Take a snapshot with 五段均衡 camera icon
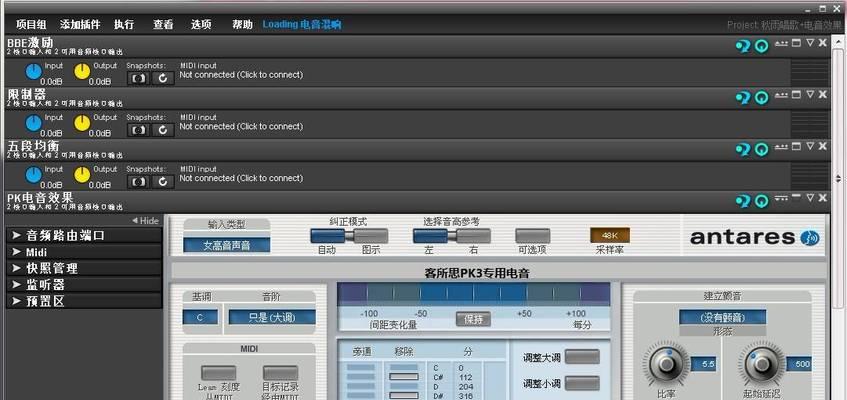 click(x=139, y=182)
